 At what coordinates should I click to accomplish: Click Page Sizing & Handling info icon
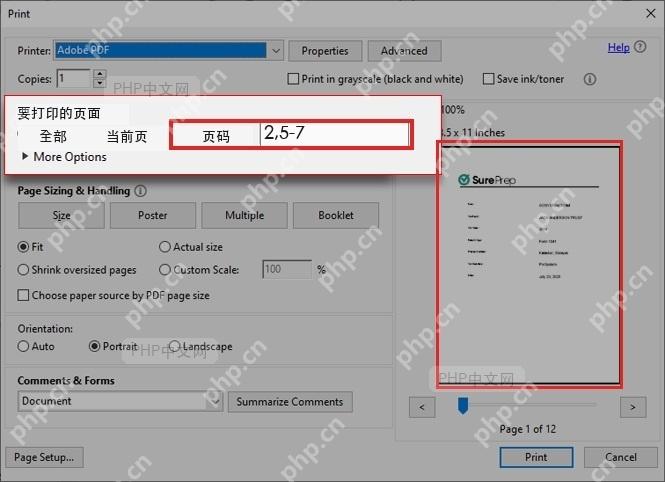140,191
